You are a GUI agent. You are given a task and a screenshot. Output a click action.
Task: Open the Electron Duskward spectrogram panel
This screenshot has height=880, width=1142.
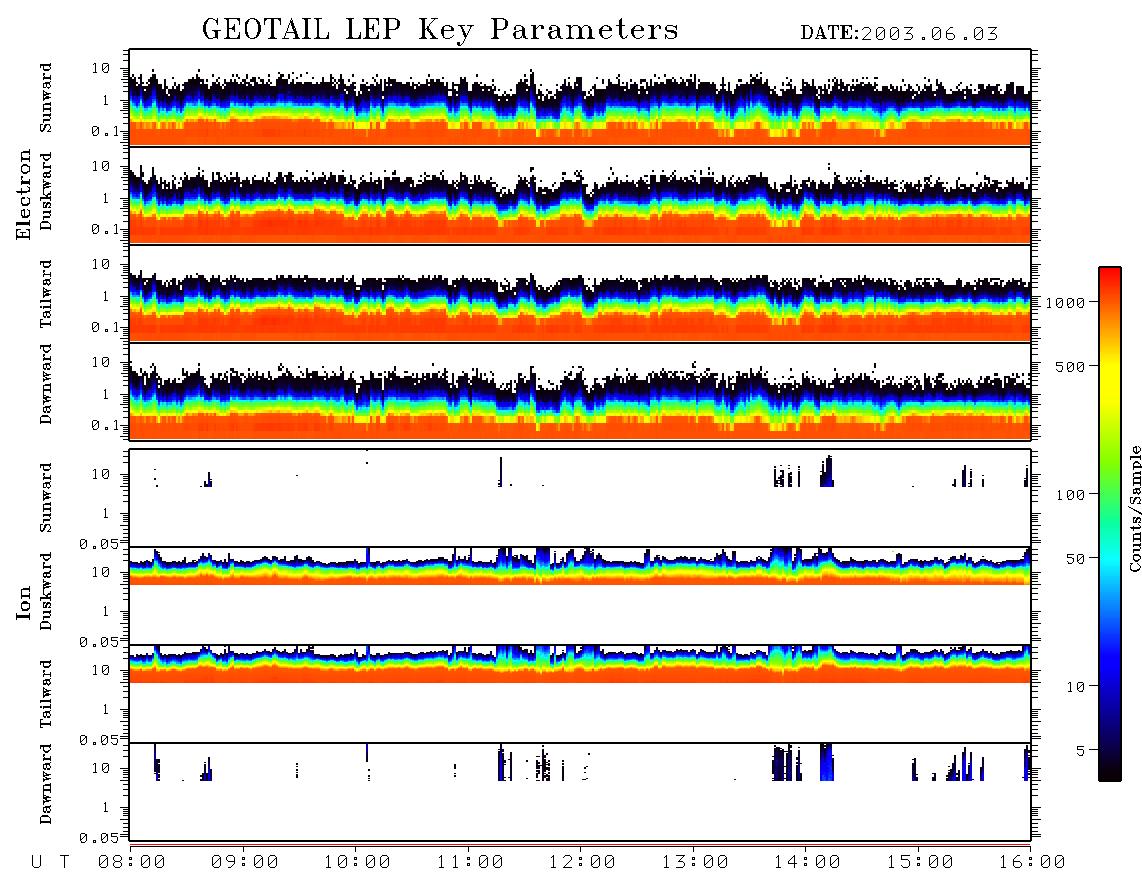point(580,195)
